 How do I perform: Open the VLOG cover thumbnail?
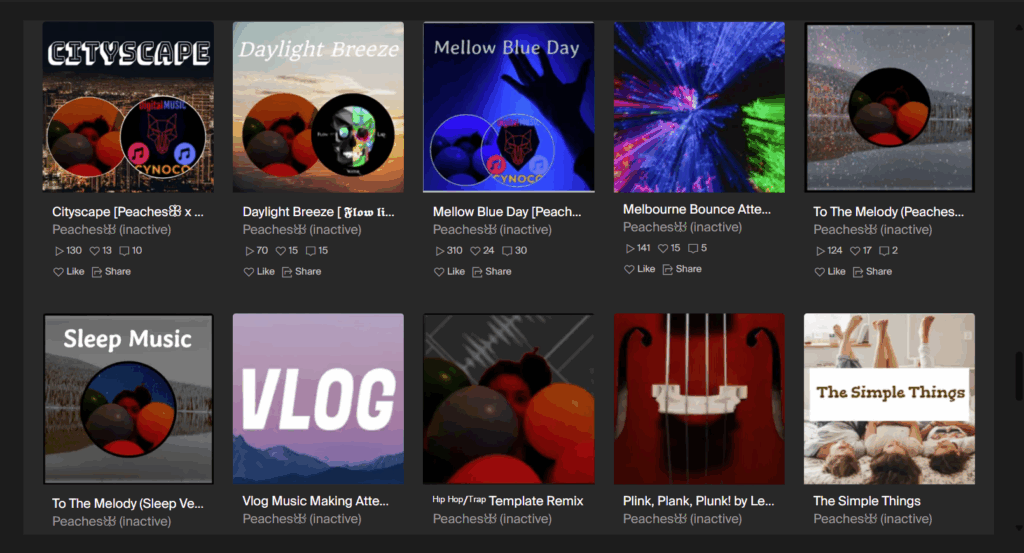point(318,399)
